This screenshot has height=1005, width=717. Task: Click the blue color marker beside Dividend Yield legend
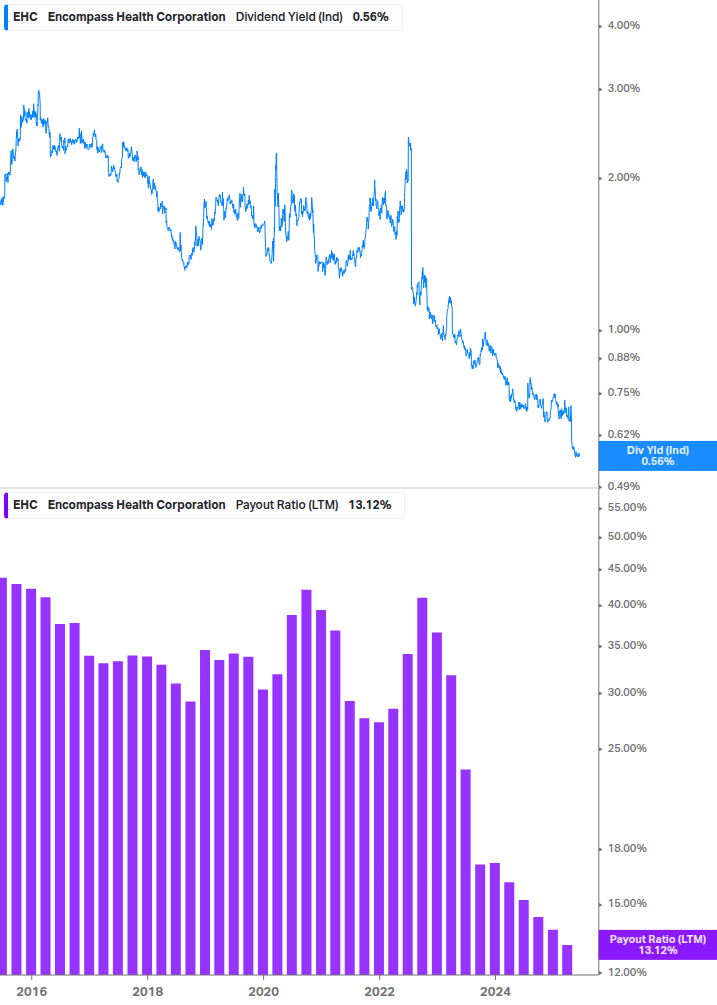tap(6, 17)
